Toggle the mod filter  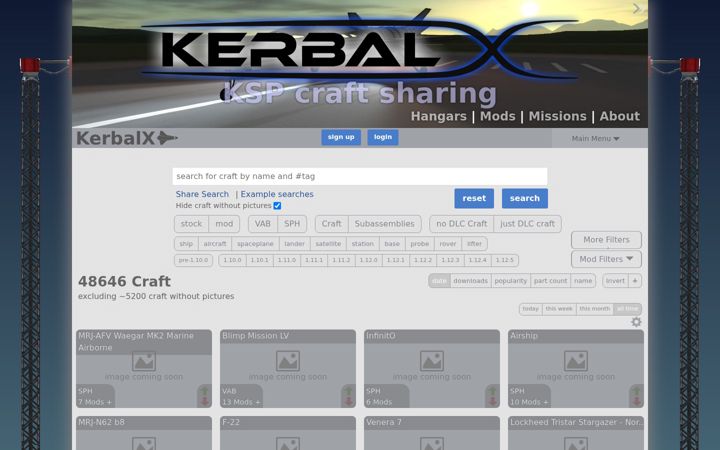coord(224,224)
